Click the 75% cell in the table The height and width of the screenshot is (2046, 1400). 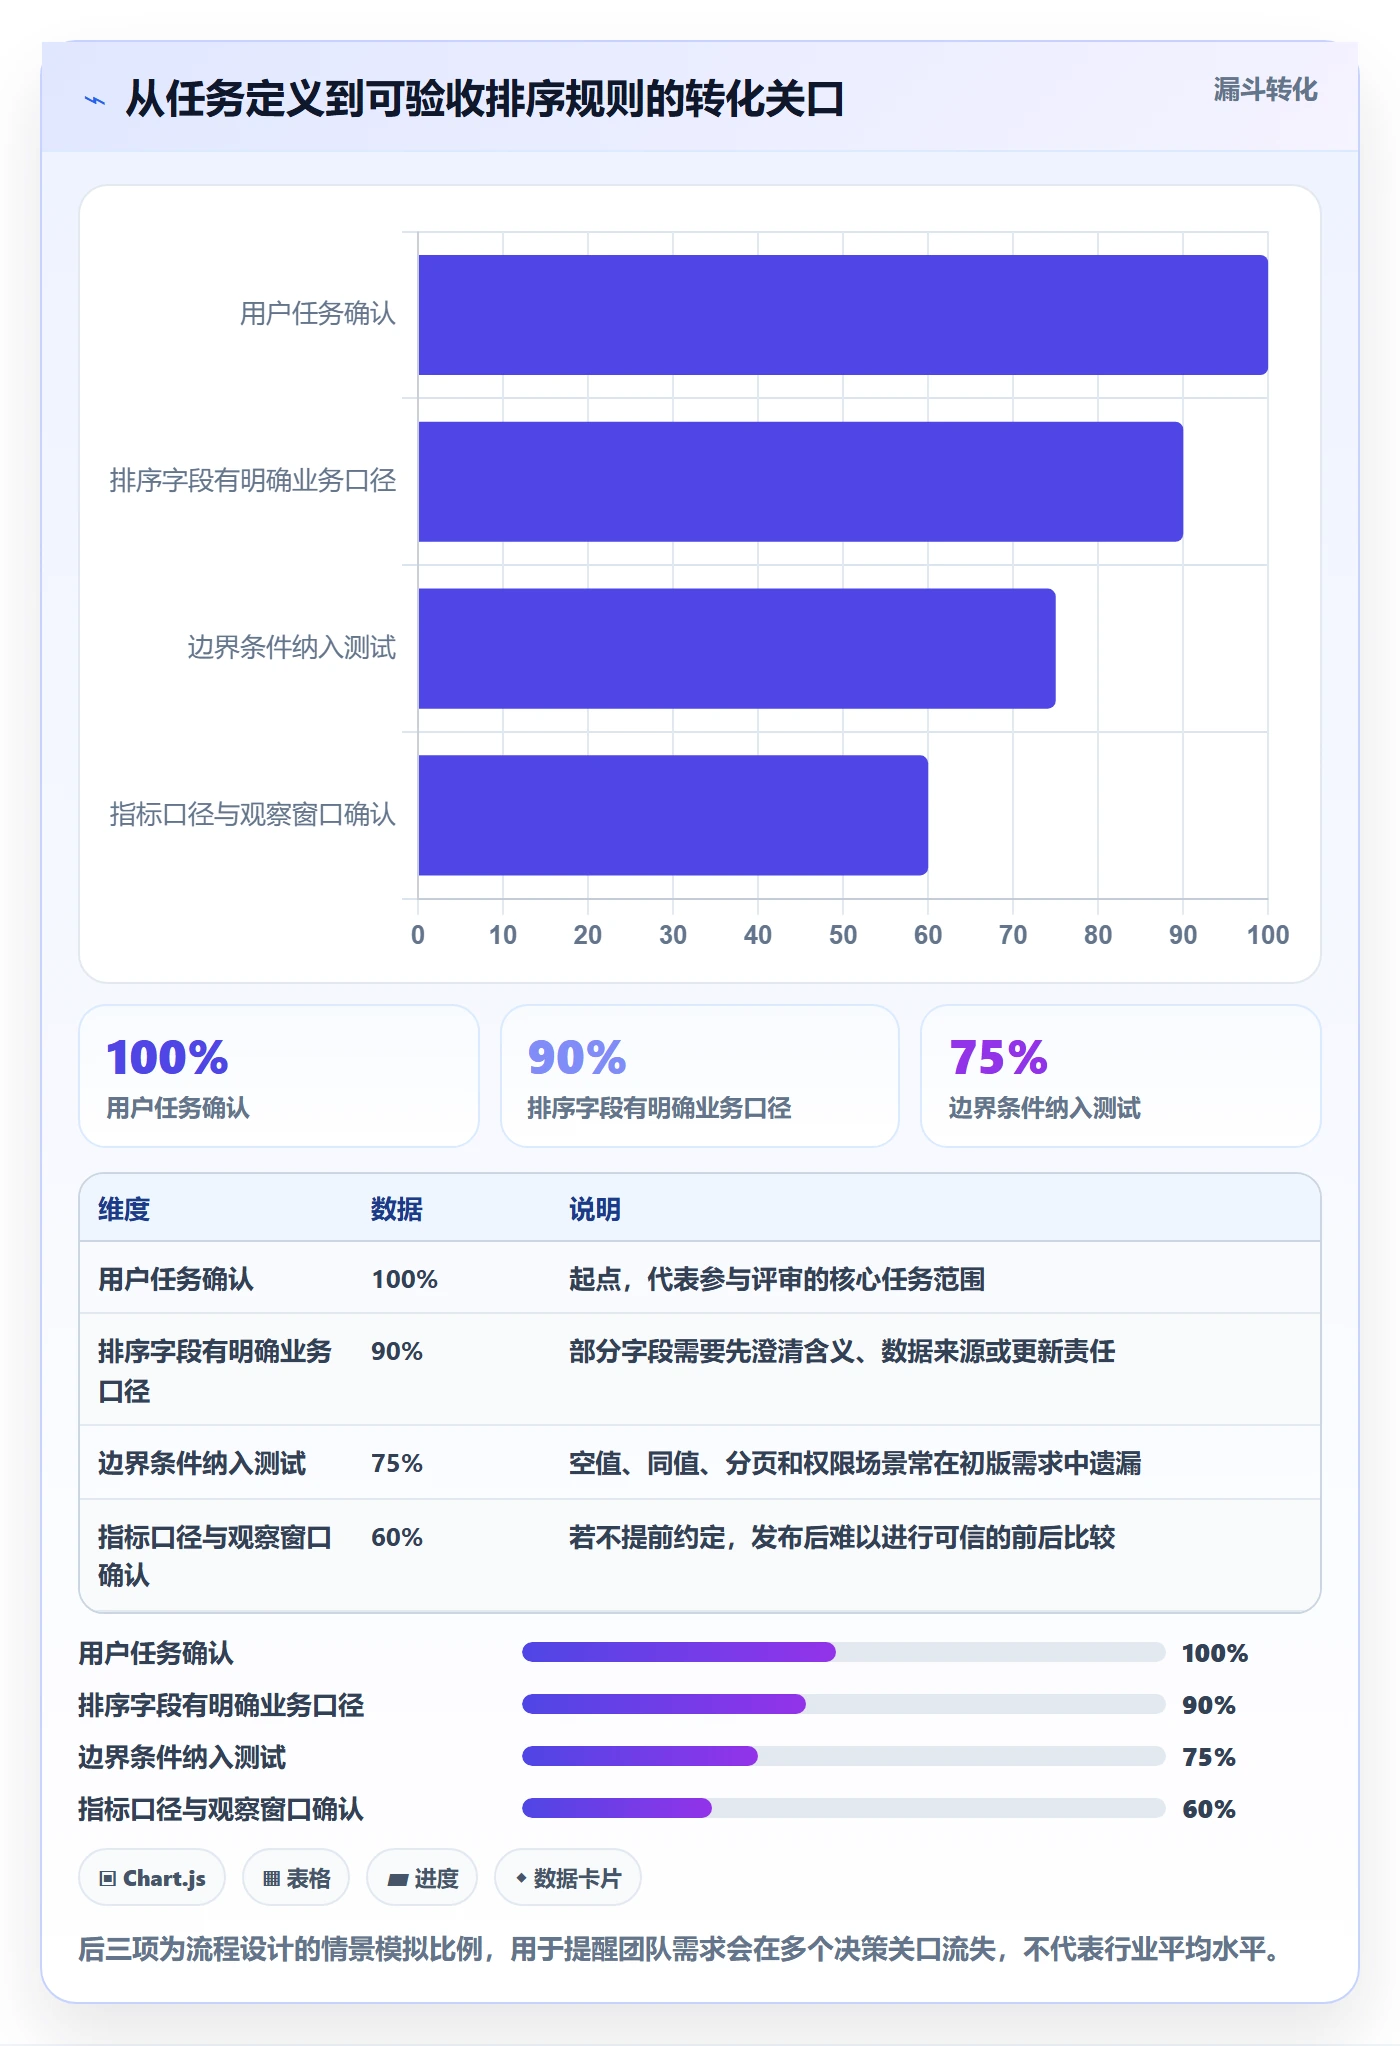coord(397,1463)
